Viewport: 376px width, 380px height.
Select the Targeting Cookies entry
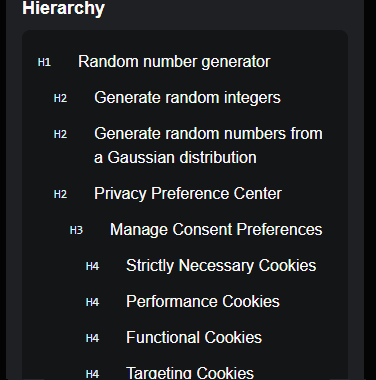tap(190, 373)
